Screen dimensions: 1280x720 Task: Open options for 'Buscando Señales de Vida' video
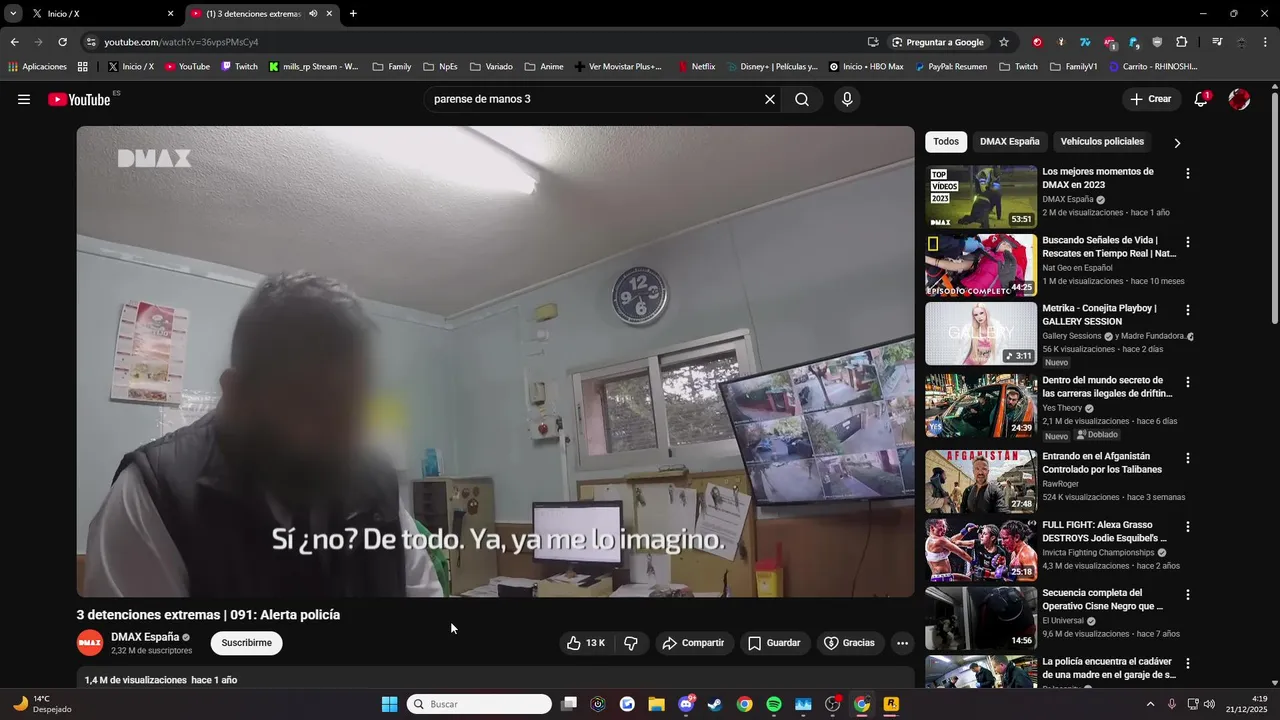coord(1188,242)
